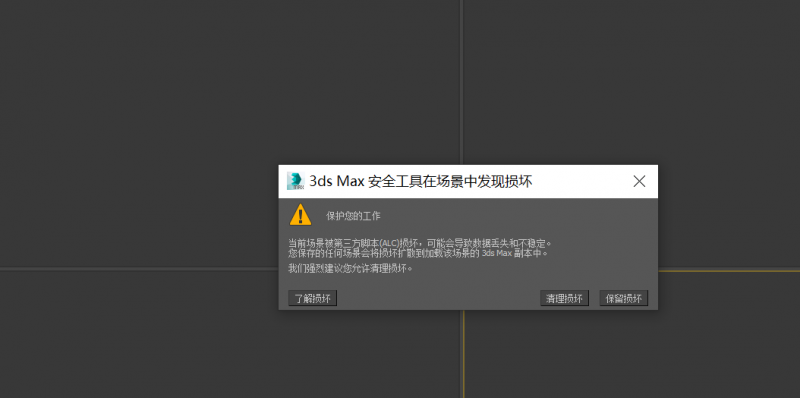The height and width of the screenshot is (398, 800).
Task: Click the 我们强烈建议您允许清理损坏 text line
Action: point(350,268)
